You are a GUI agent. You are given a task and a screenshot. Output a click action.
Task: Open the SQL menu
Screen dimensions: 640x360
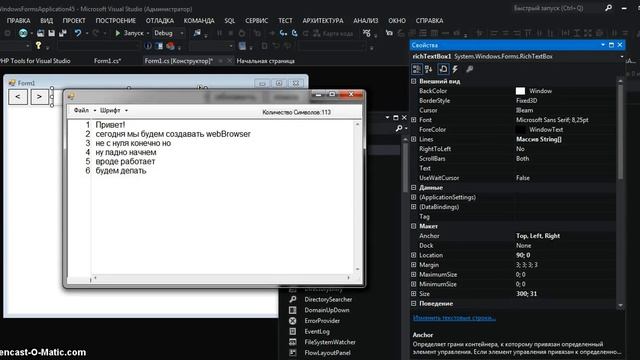click(229, 20)
